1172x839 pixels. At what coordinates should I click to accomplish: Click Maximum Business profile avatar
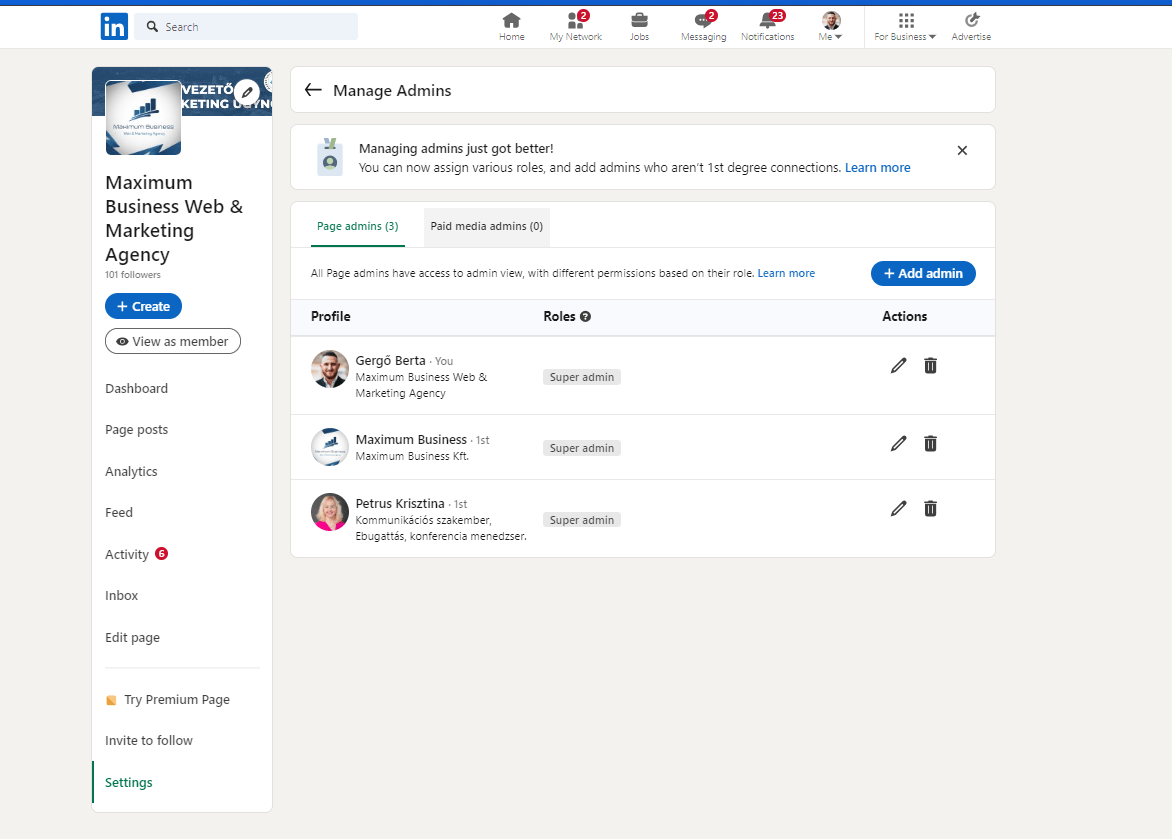tap(330, 447)
